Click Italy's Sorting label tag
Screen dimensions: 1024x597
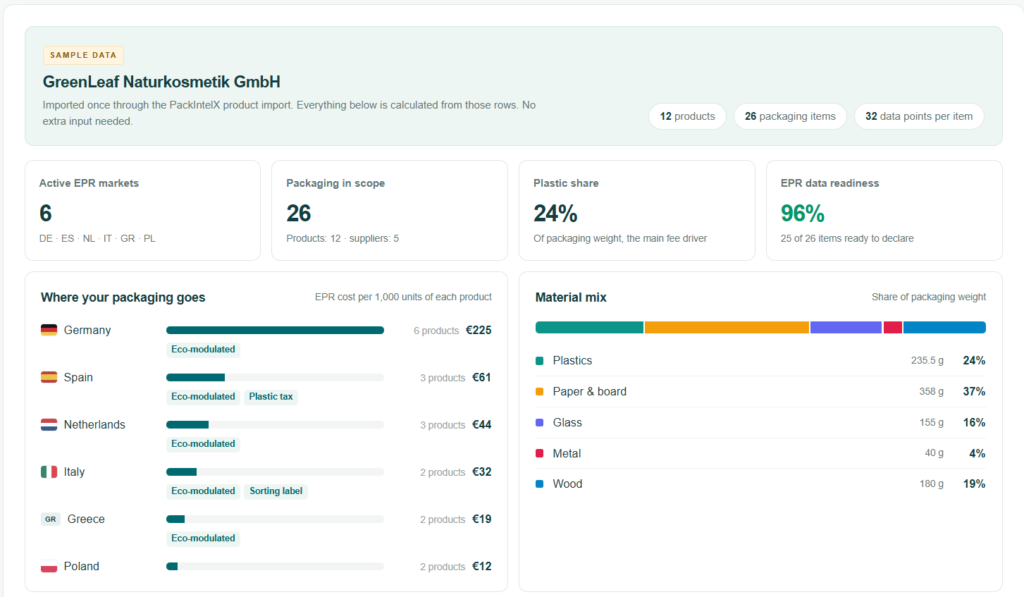click(x=276, y=491)
